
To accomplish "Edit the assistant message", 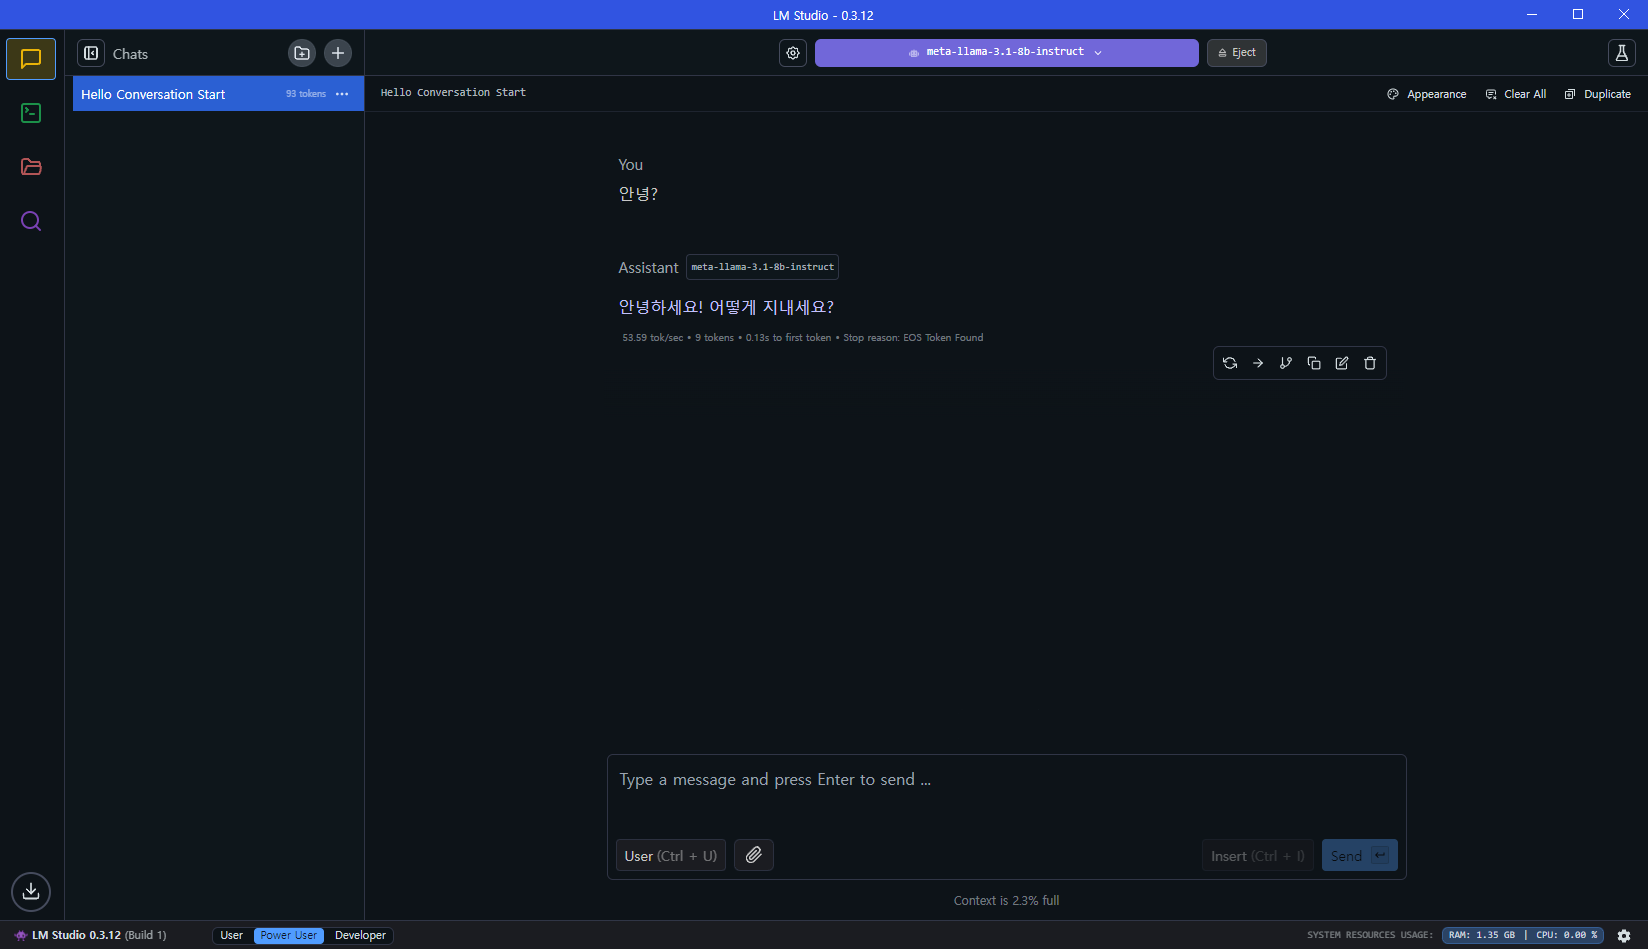I will click(x=1342, y=363).
